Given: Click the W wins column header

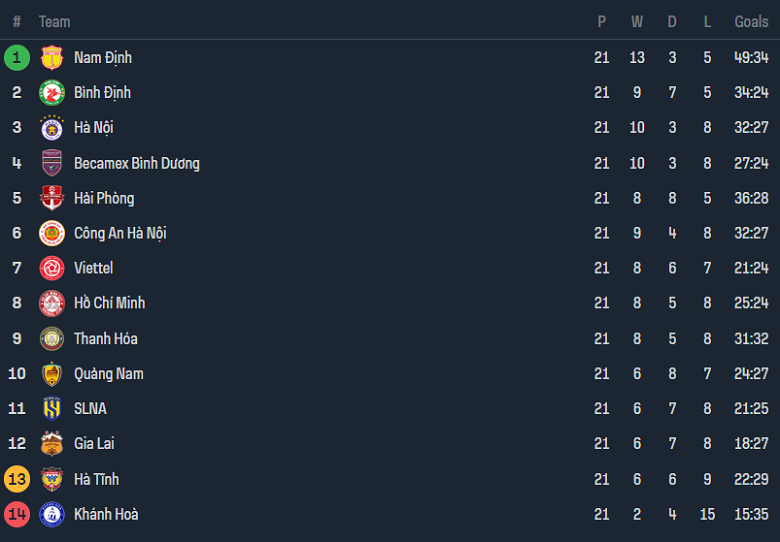Looking at the screenshot, I should 637,21.
